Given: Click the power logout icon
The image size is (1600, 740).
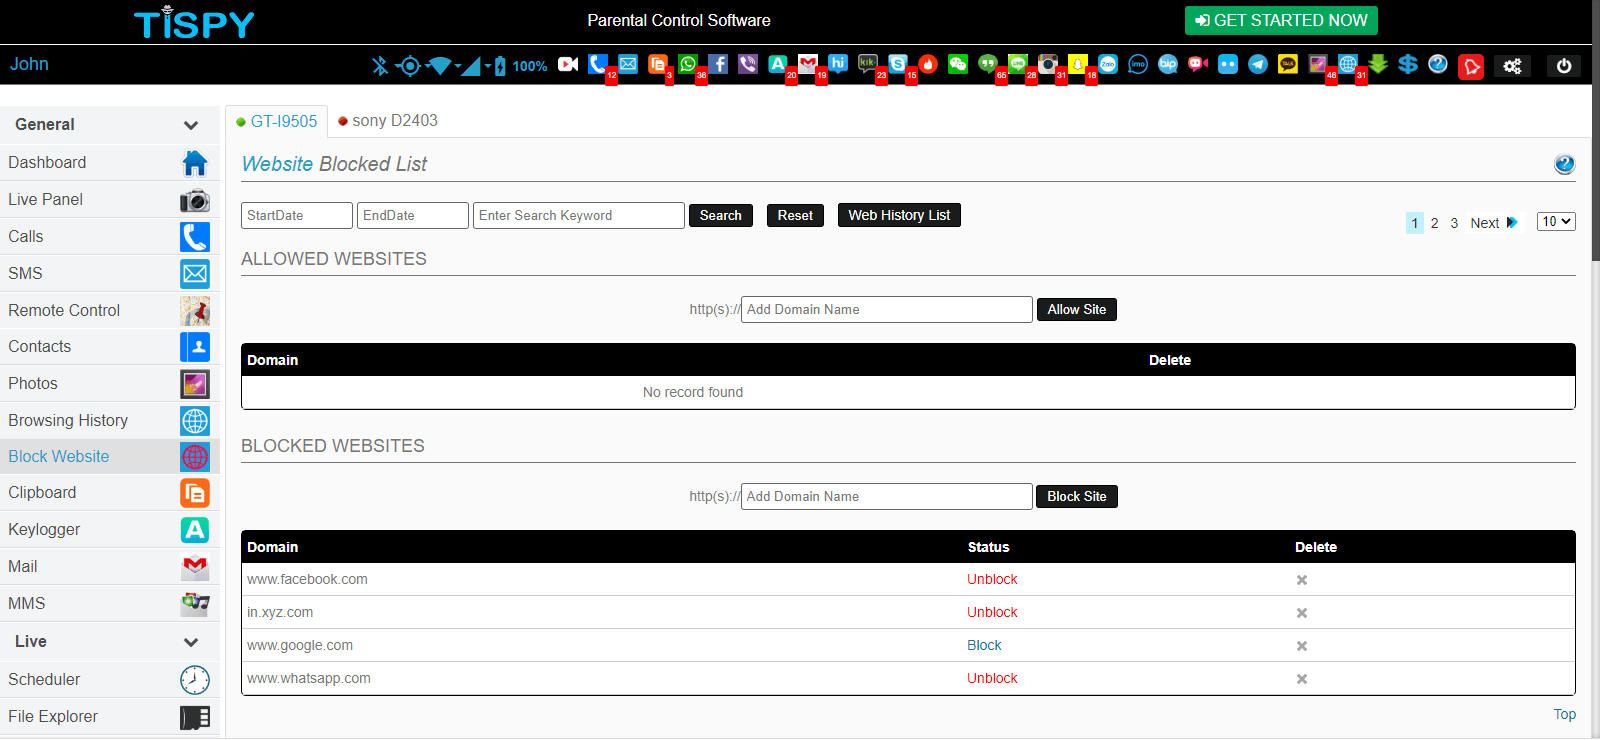Looking at the screenshot, I should click(x=1564, y=66).
